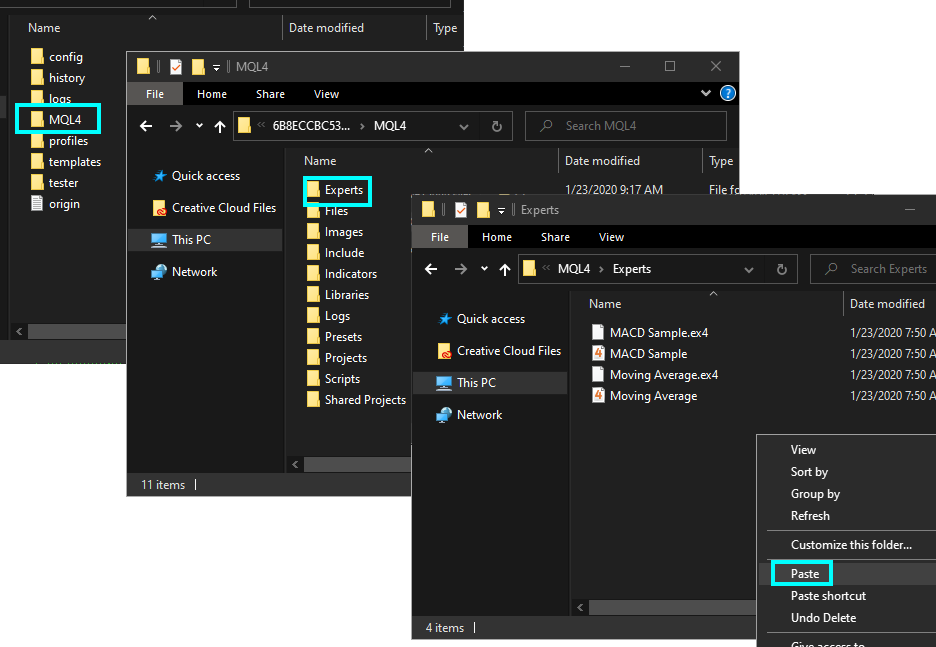Open the templates folder in background window
Image resolution: width=936 pixels, height=647 pixels.
pyautogui.click(x=66, y=162)
